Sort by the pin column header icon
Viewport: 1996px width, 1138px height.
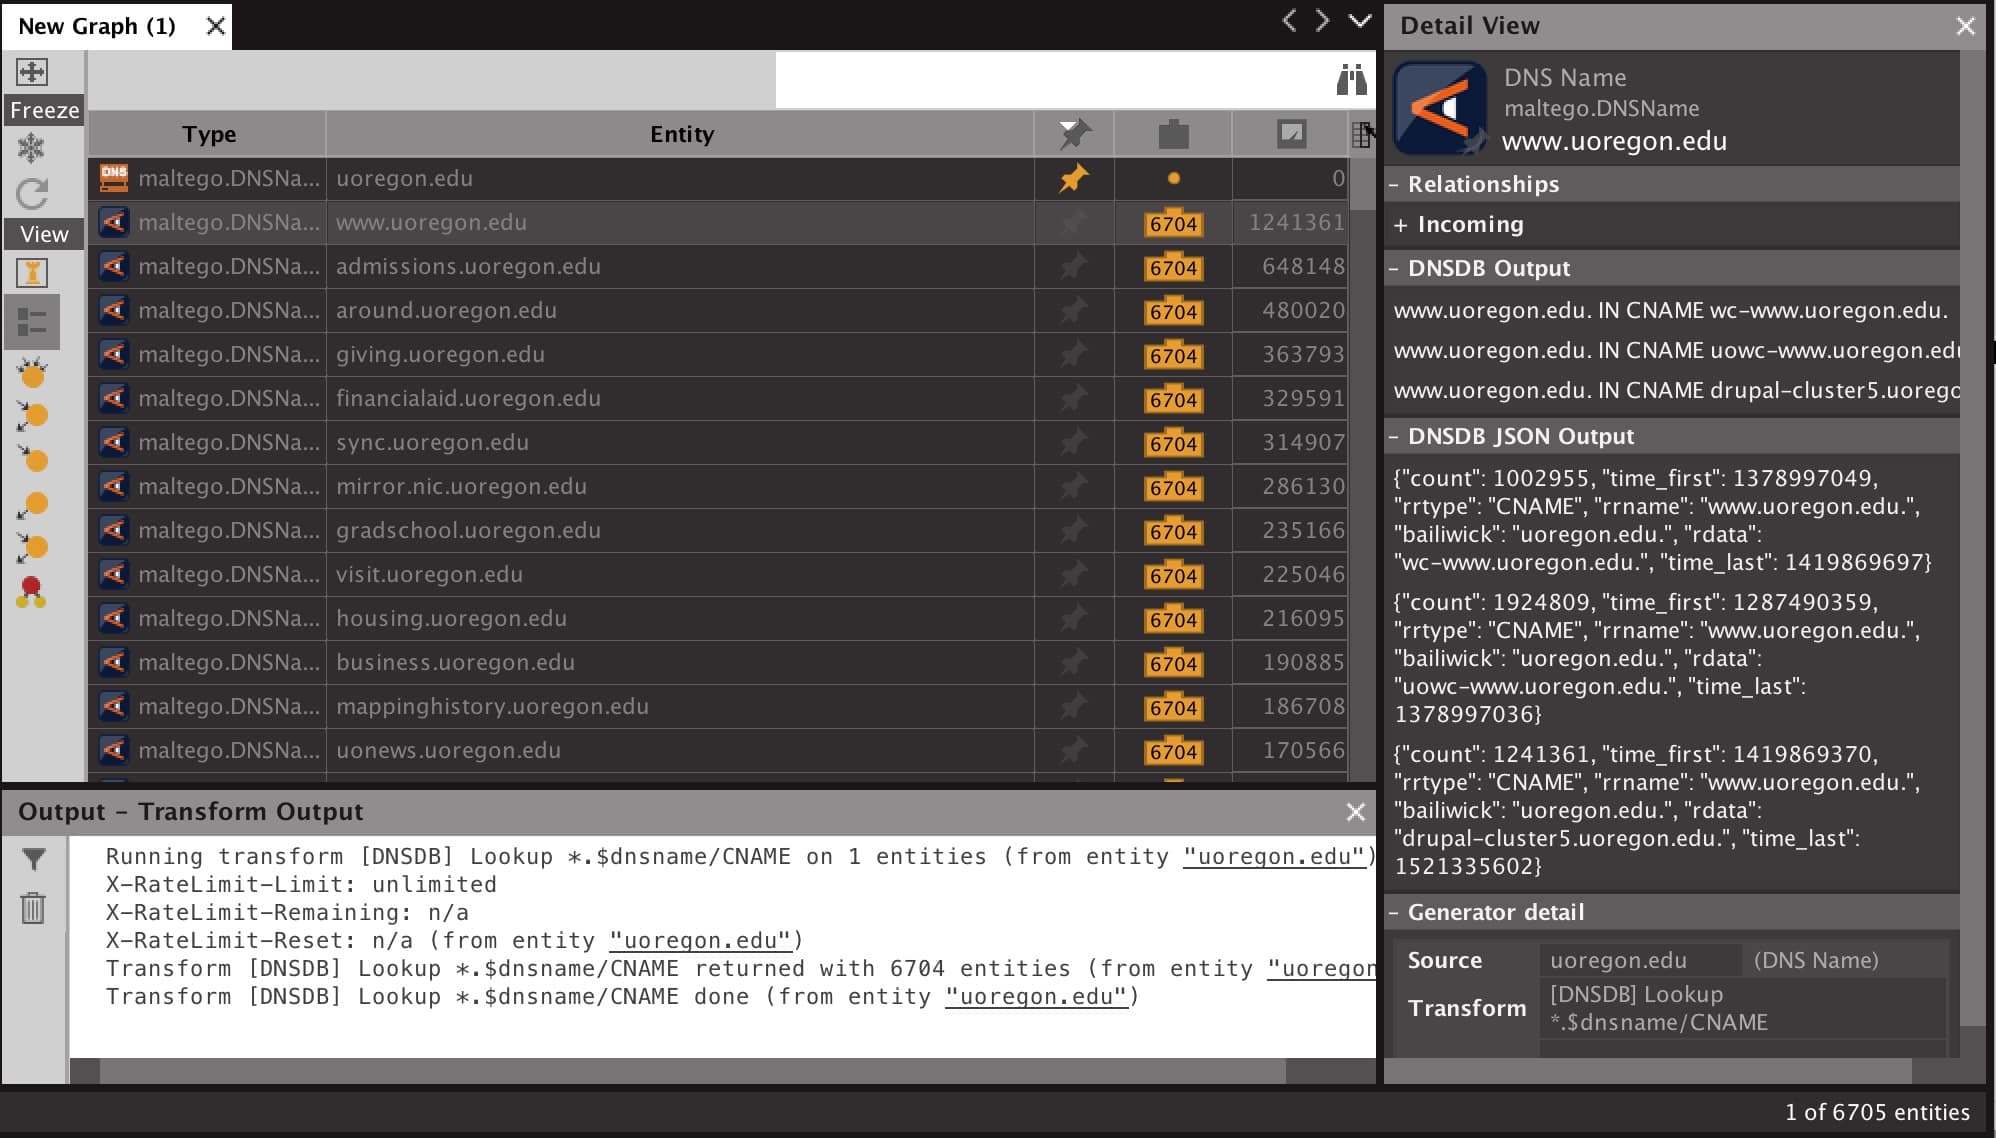point(1074,133)
